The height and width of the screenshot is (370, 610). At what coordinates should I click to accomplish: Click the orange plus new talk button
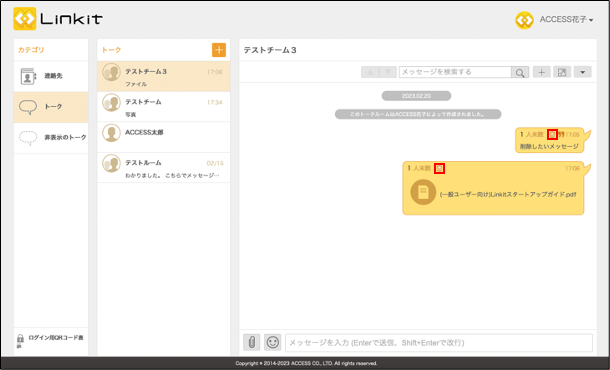(219, 50)
